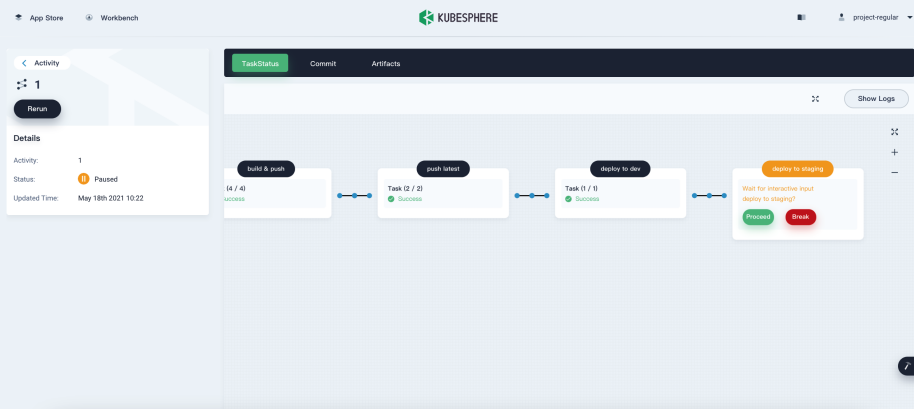914x409 pixels.
Task: Click the connector between push latest and deploy to dev
Action: coord(532,196)
